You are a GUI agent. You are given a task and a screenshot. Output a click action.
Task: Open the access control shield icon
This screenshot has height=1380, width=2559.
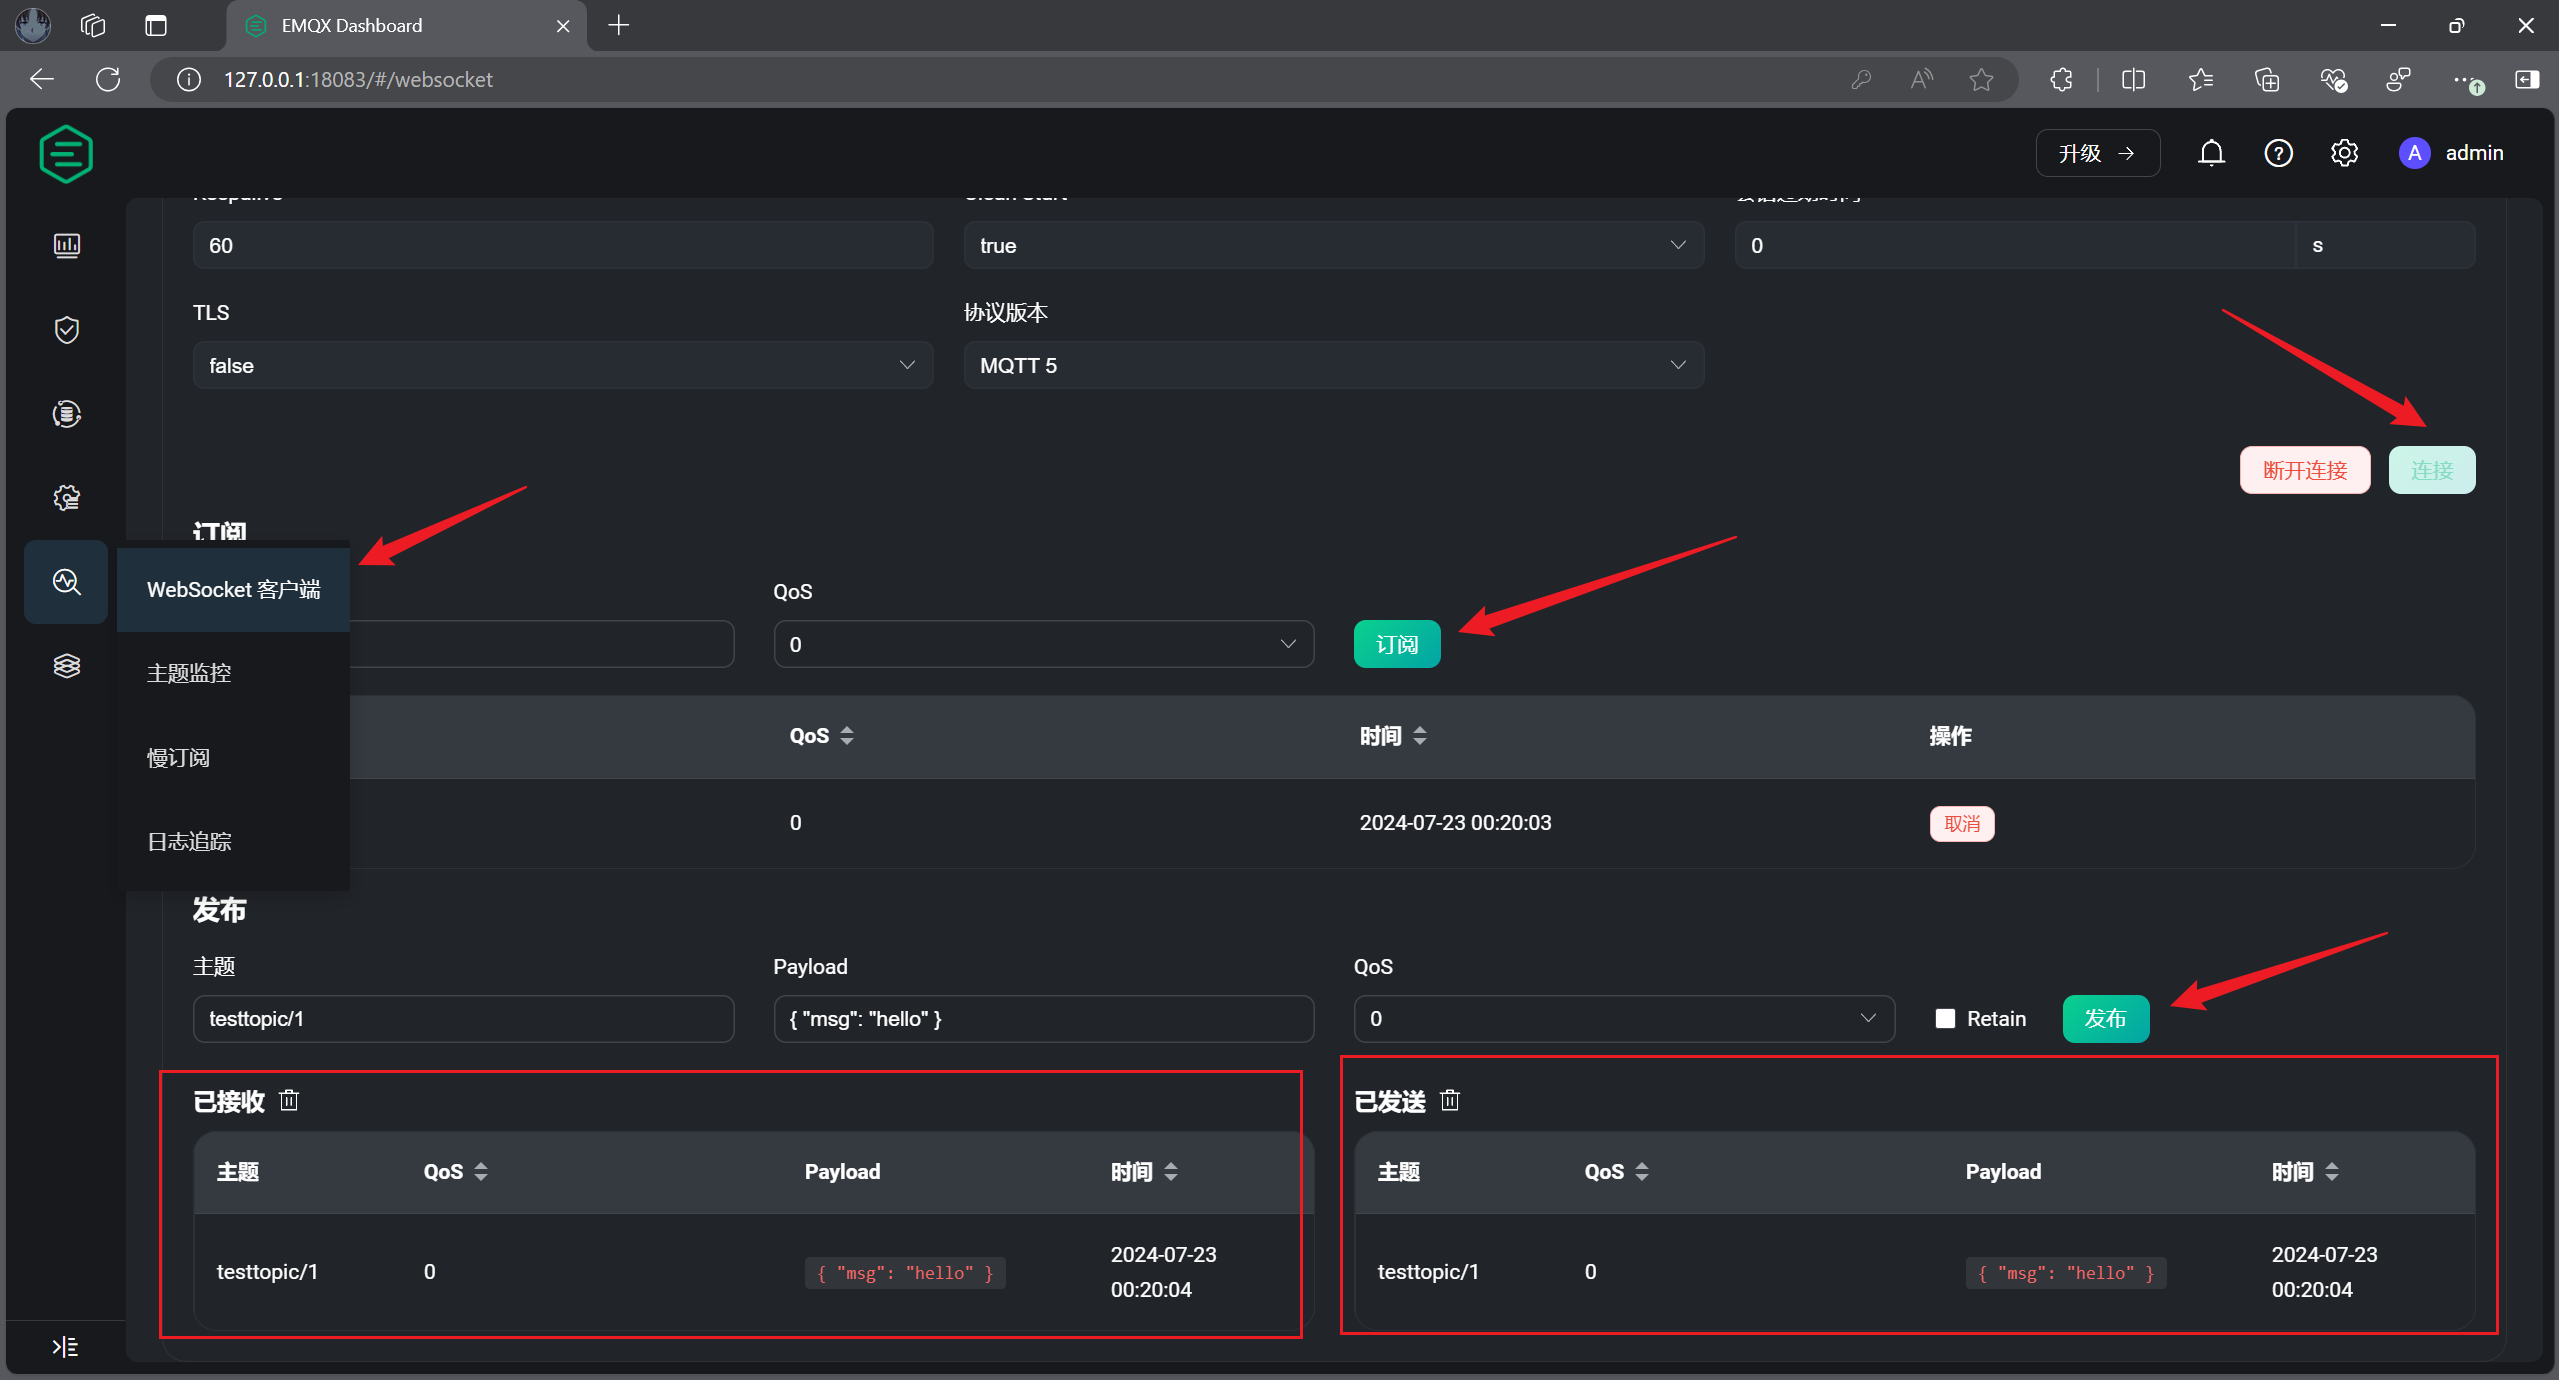[66, 330]
